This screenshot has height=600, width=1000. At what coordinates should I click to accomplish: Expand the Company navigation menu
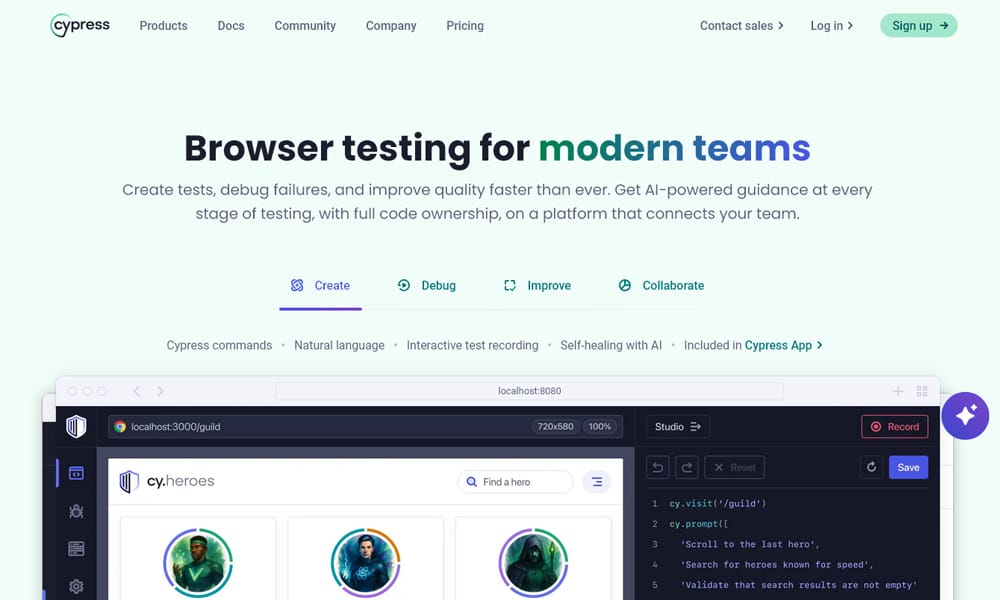click(x=391, y=25)
